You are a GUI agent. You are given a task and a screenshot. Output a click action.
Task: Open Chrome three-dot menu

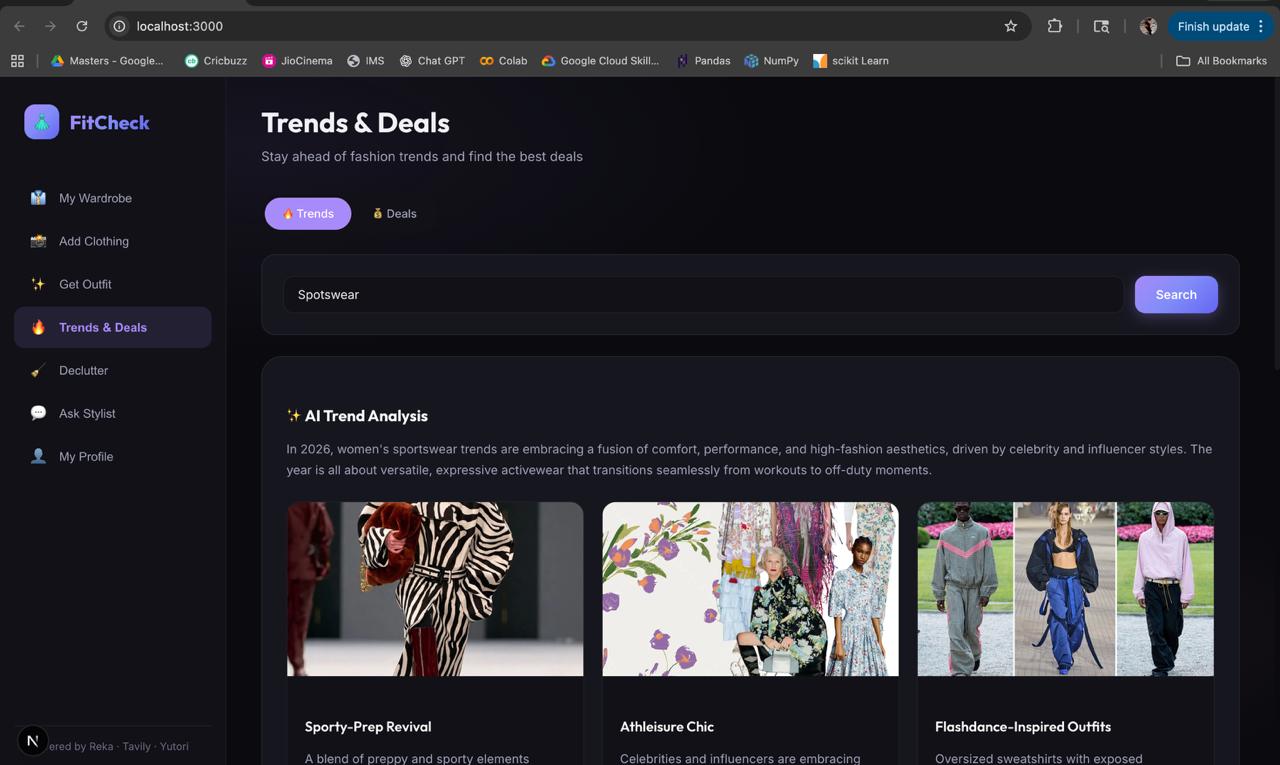click(x=1261, y=26)
